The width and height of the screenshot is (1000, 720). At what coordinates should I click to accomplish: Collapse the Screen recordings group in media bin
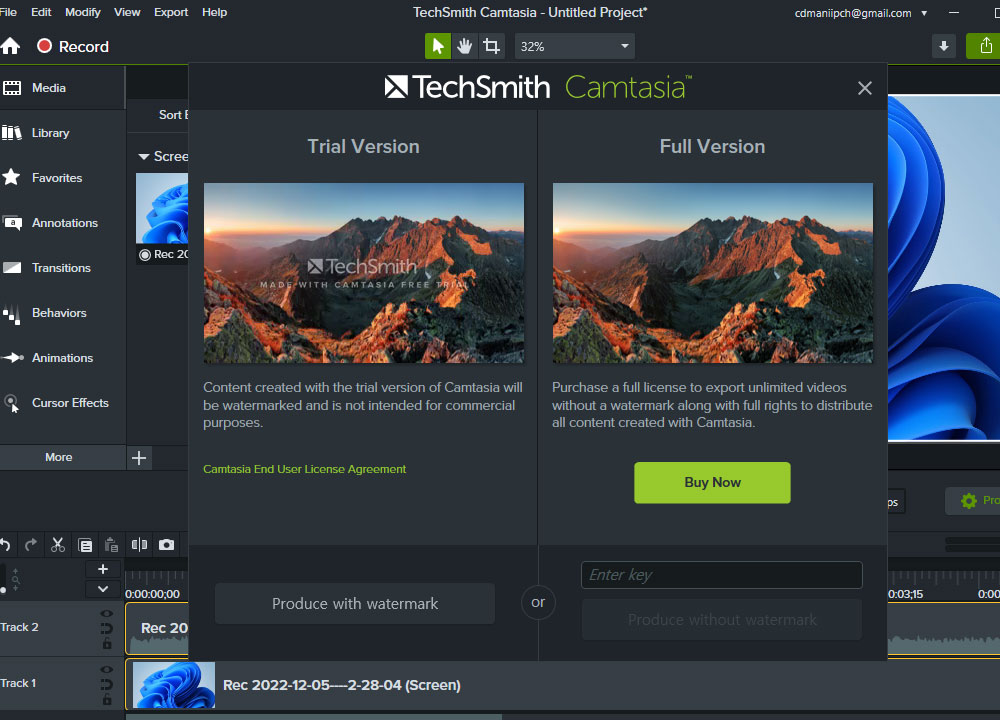pyautogui.click(x=144, y=156)
